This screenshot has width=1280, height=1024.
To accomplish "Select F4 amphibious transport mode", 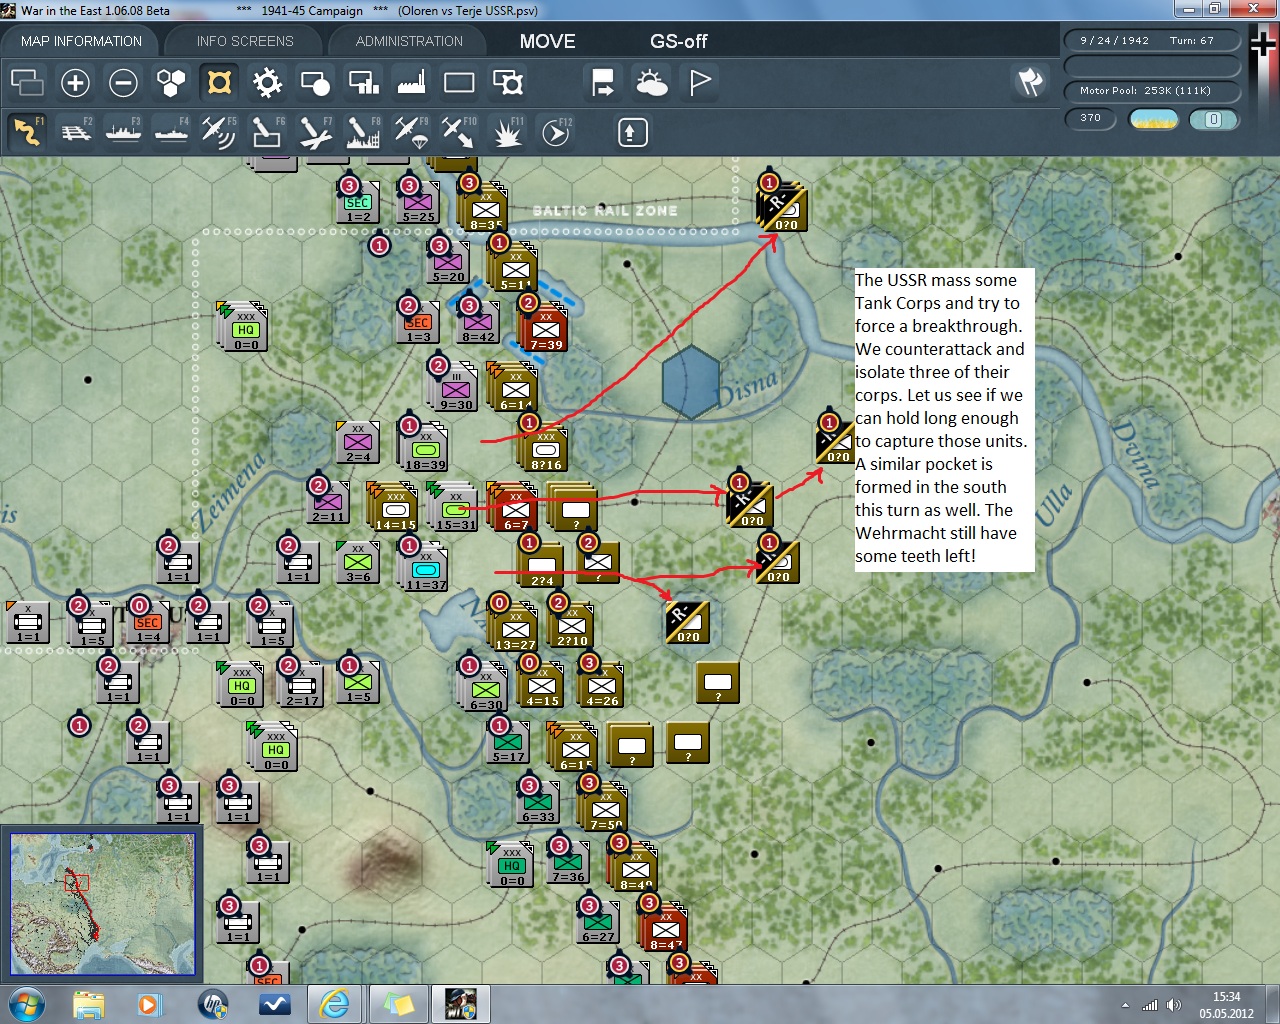I will coord(171,132).
